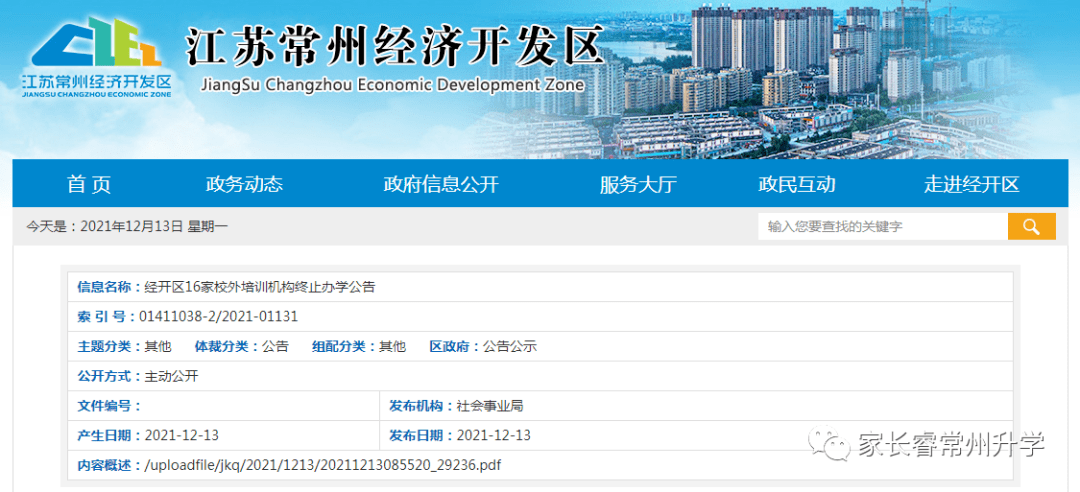Click the 江苏常州经济开发区 header title
Viewport: 1080px width, 492px height.
click(x=395, y=47)
